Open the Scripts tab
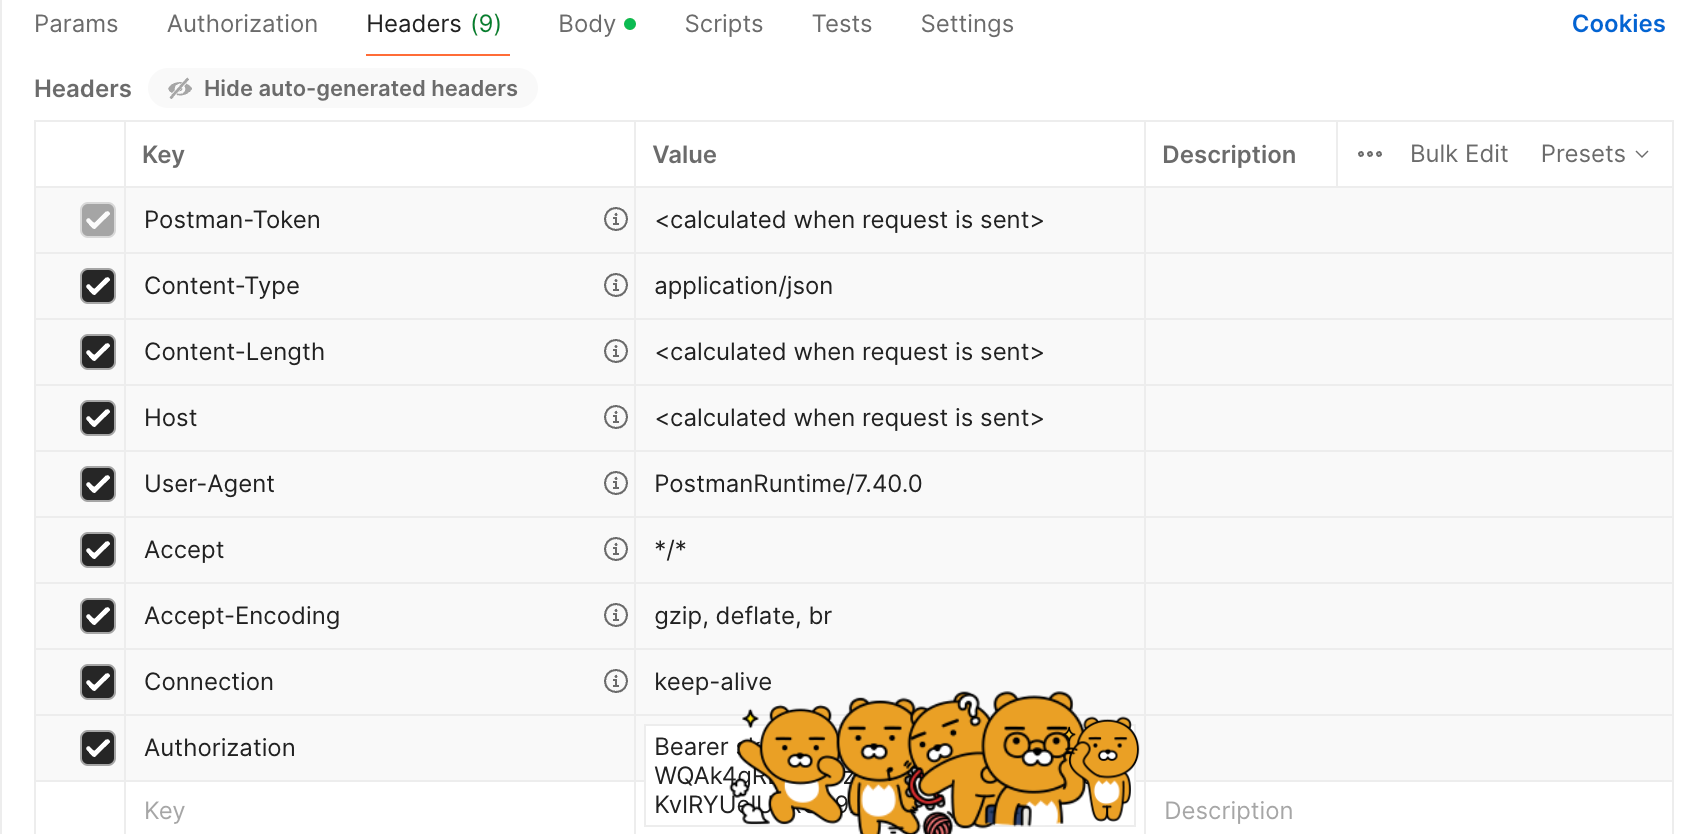The image size is (1690, 834). pos(724,24)
